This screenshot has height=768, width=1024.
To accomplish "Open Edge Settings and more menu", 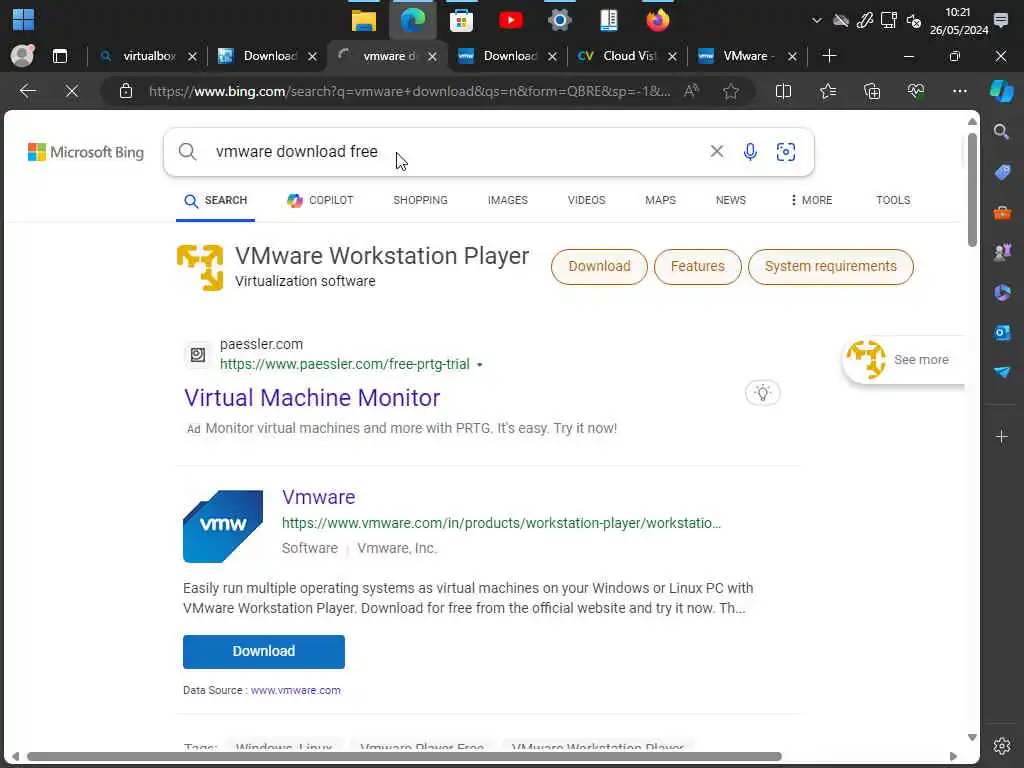I will click(959, 91).
